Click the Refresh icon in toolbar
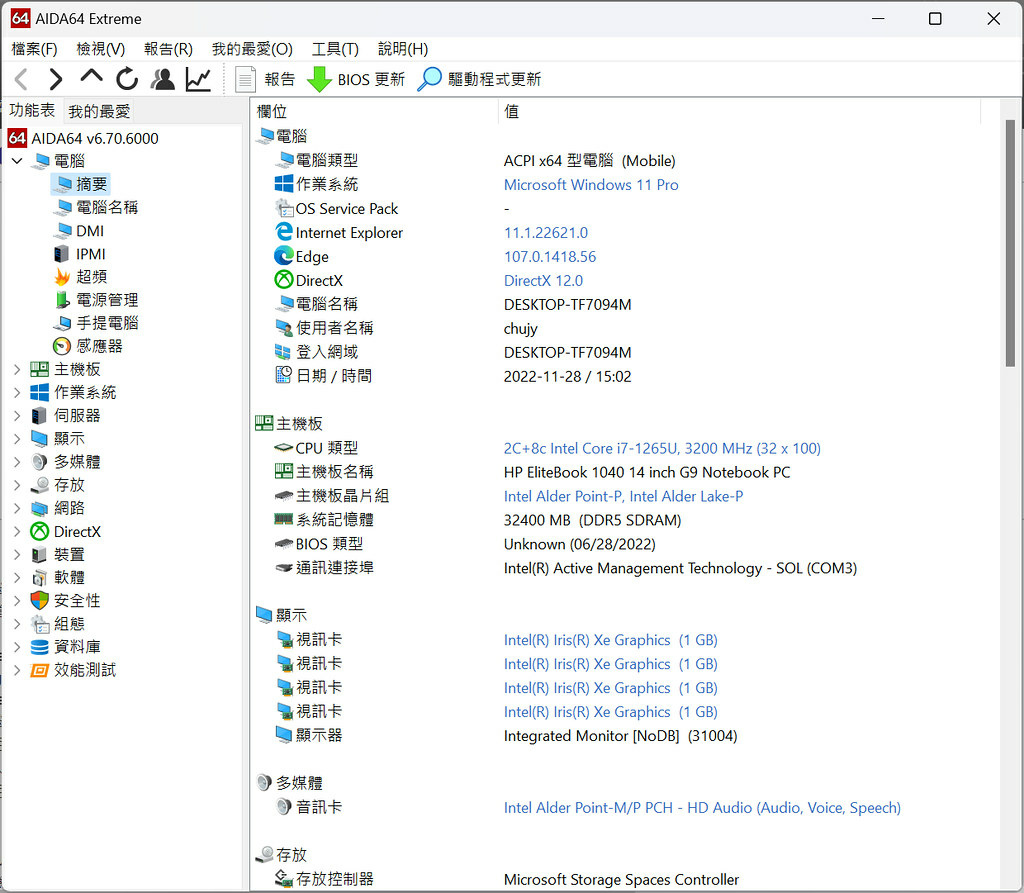Image resolution: width=1024 pixels, height=893 pixels. tap(127, 79)
